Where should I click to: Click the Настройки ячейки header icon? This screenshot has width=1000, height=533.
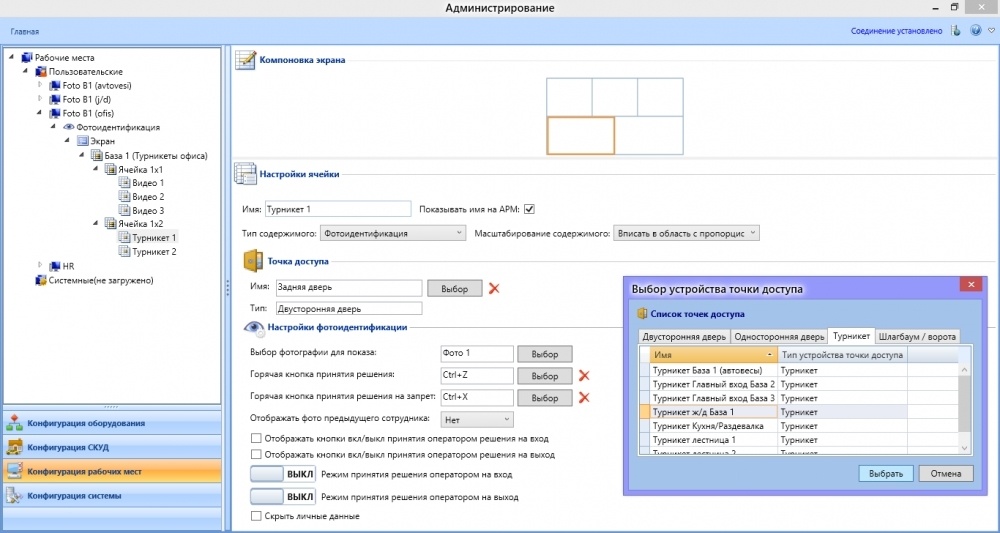coord(246,173)
